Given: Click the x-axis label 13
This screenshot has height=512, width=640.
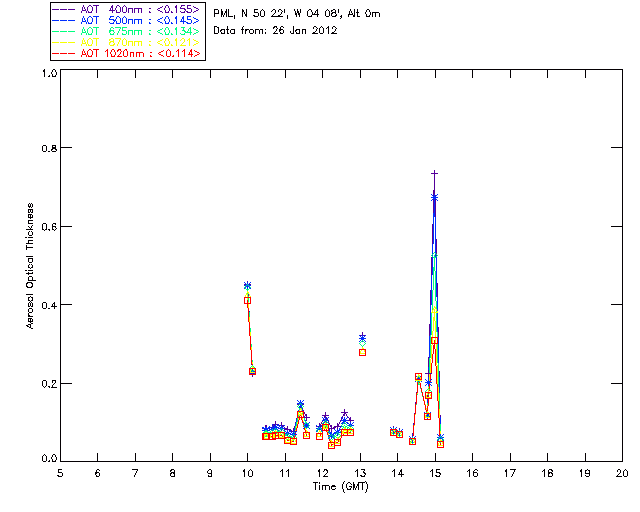Looking at the screenshot, I should pos(360,474).
